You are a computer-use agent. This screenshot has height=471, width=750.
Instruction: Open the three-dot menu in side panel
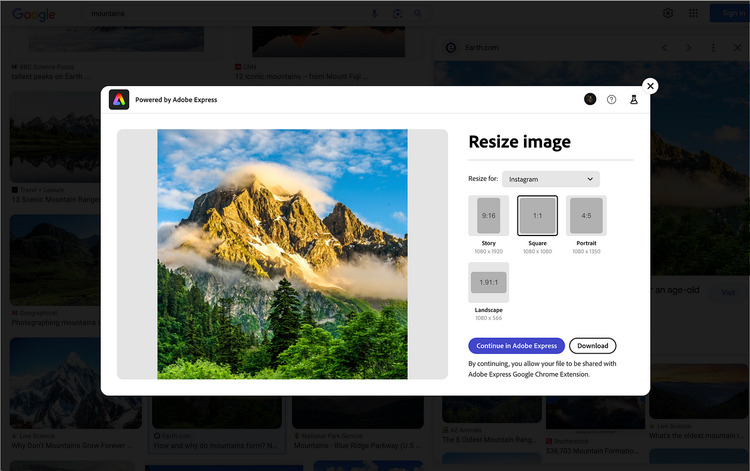(713, 48)
